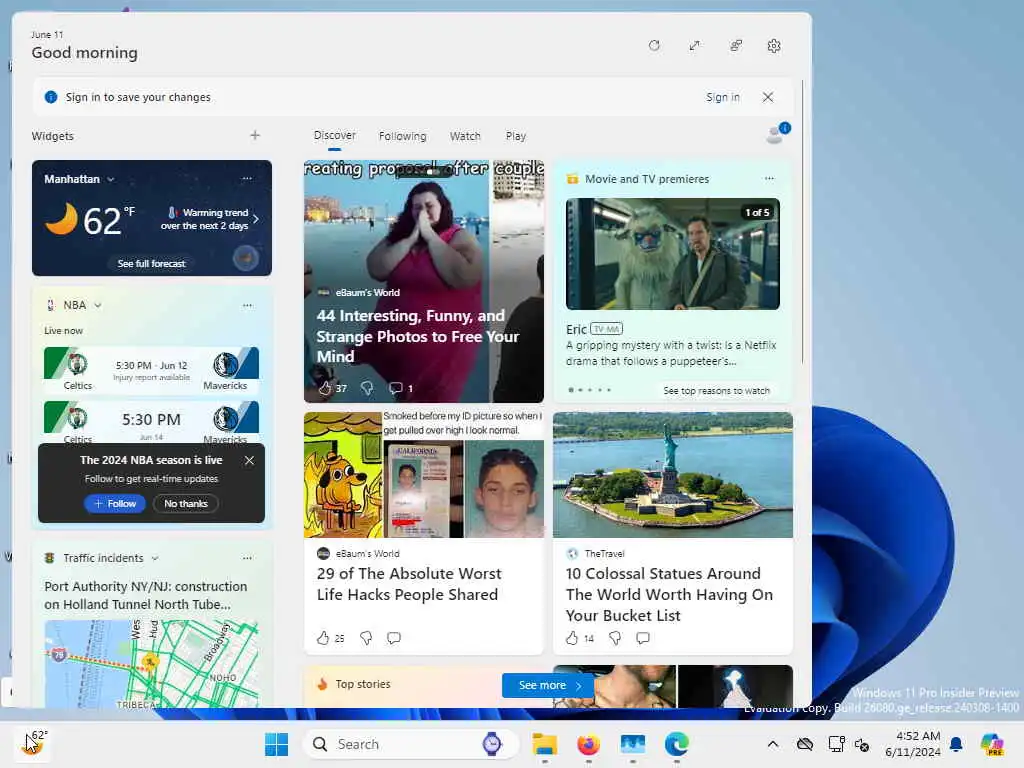
Task: Open 29 Absolute Worst Life Hacks article
Action: click(x=409, y=584)
